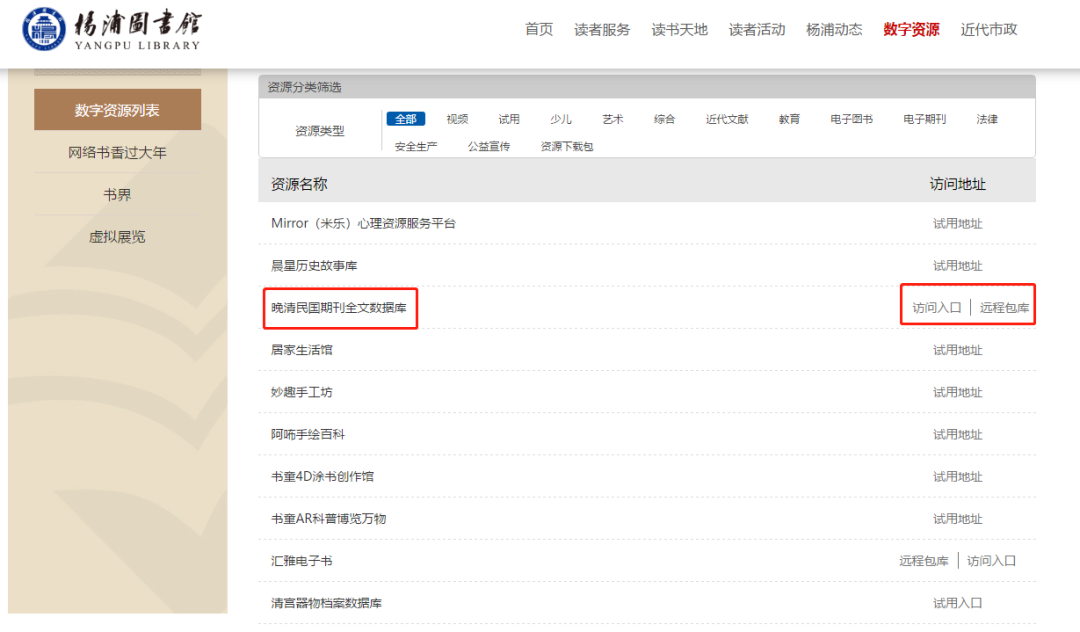Open 网络书香过大年 in the sidebar
The width and height of the screenshot is (1080, 632).
(x=117, y=151)
